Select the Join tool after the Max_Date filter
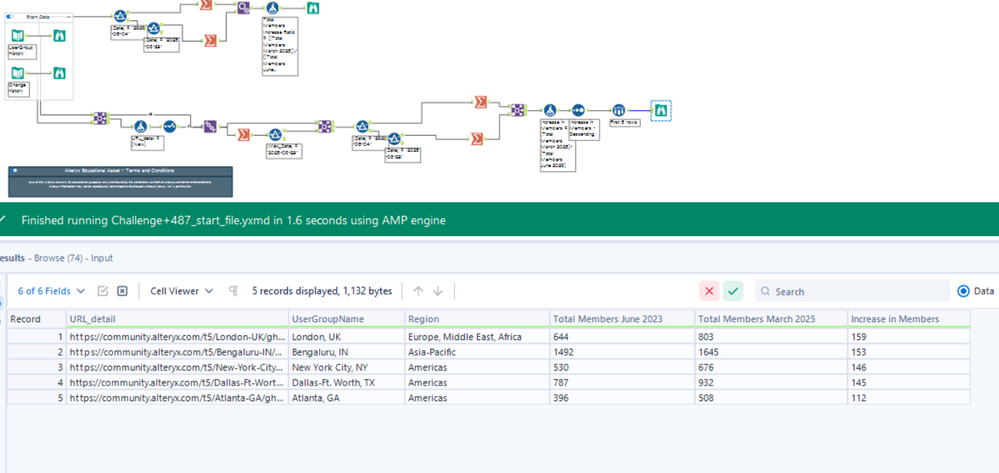999x473 pixels. (325, 127)
